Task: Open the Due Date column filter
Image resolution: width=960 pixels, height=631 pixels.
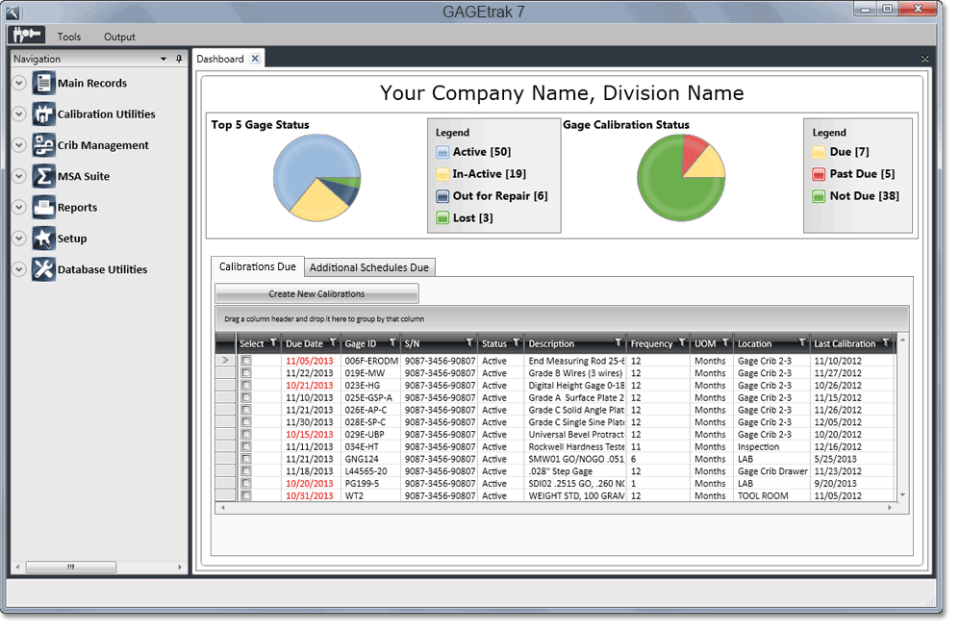Action: (x=332, y=343)
